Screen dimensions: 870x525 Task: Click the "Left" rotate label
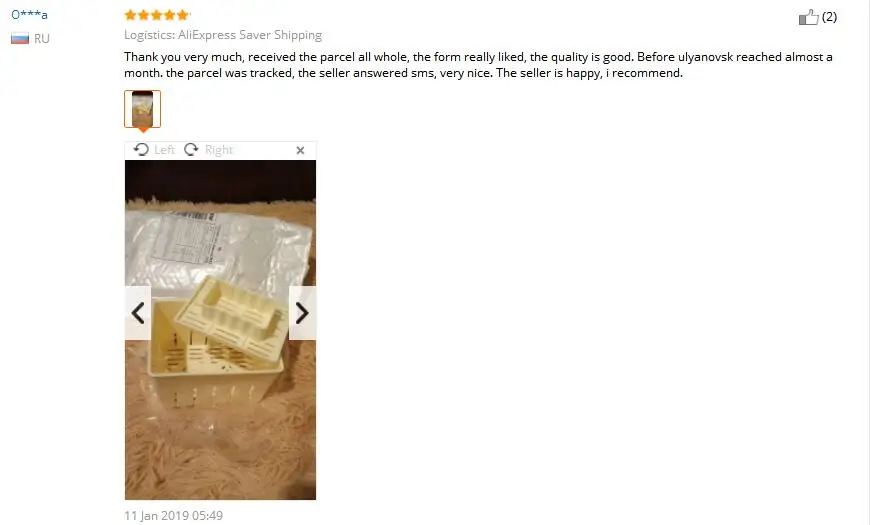pyautogui.click(x=164, y=150)
